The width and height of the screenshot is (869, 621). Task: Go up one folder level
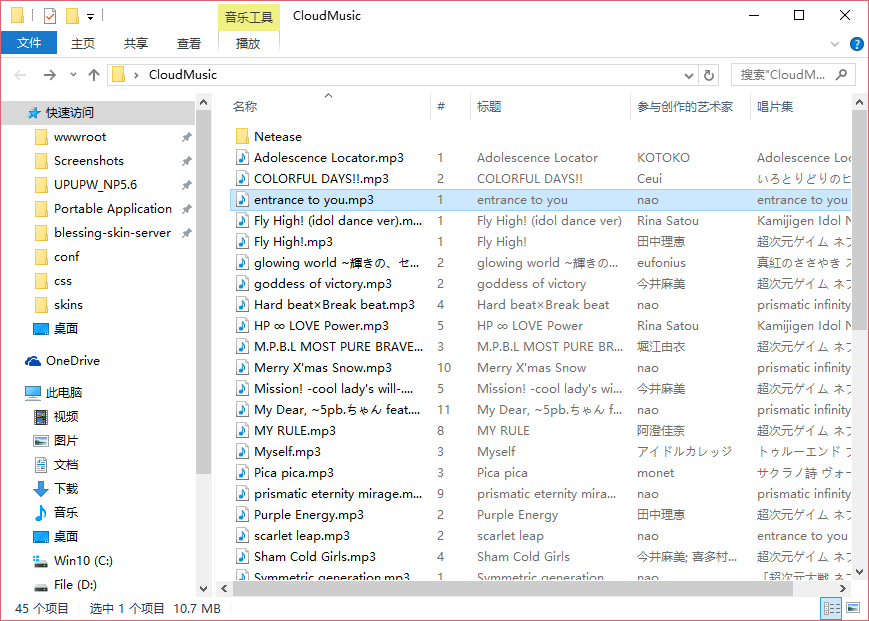(94, 75)
